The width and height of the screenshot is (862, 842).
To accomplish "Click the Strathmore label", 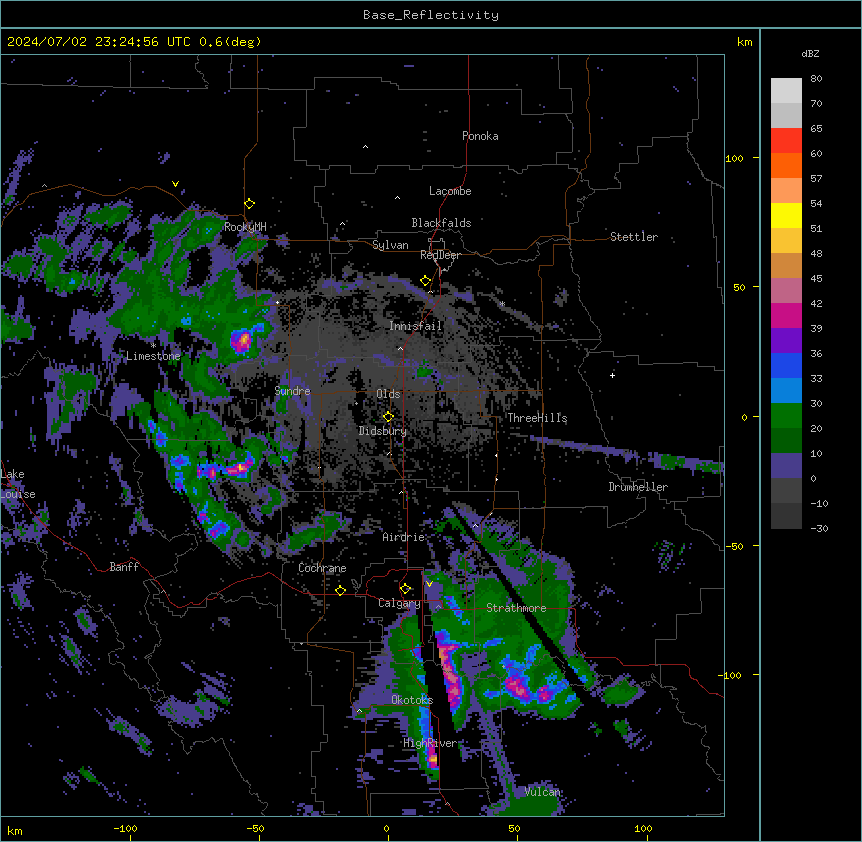I will click(516, 608).
